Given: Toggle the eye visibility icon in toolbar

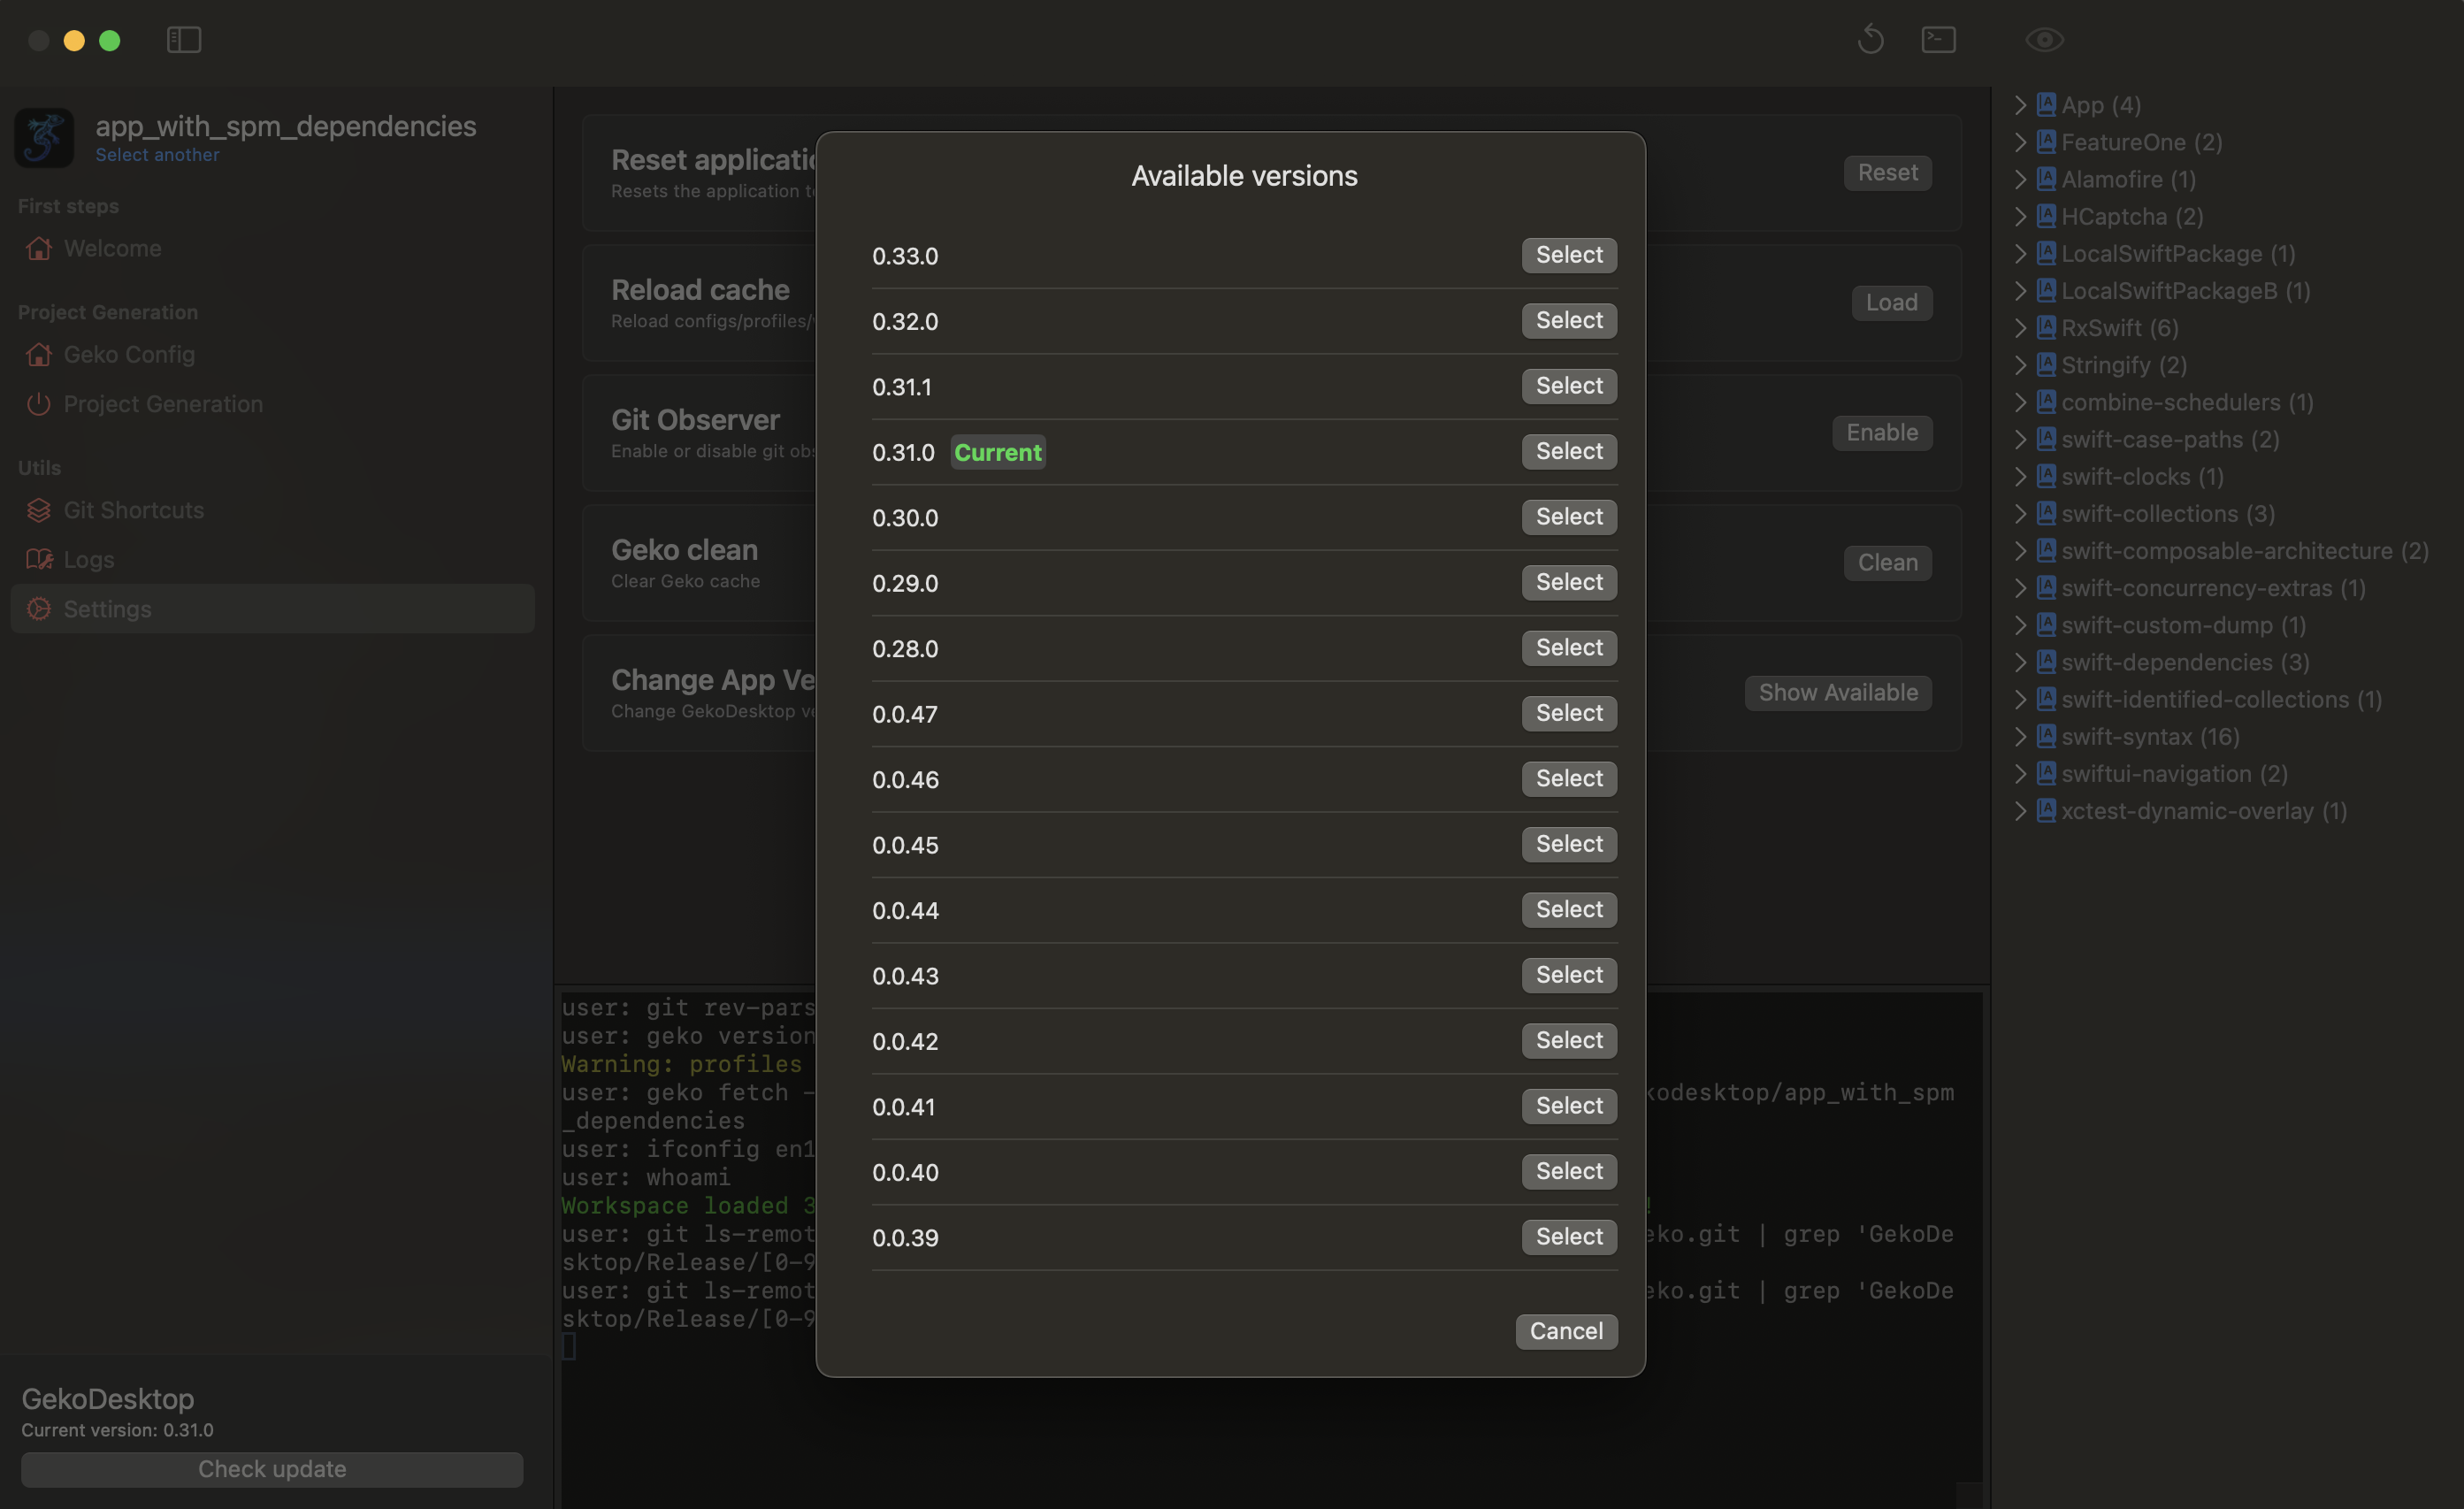Looking at the screenshot, I should 2044,40.
